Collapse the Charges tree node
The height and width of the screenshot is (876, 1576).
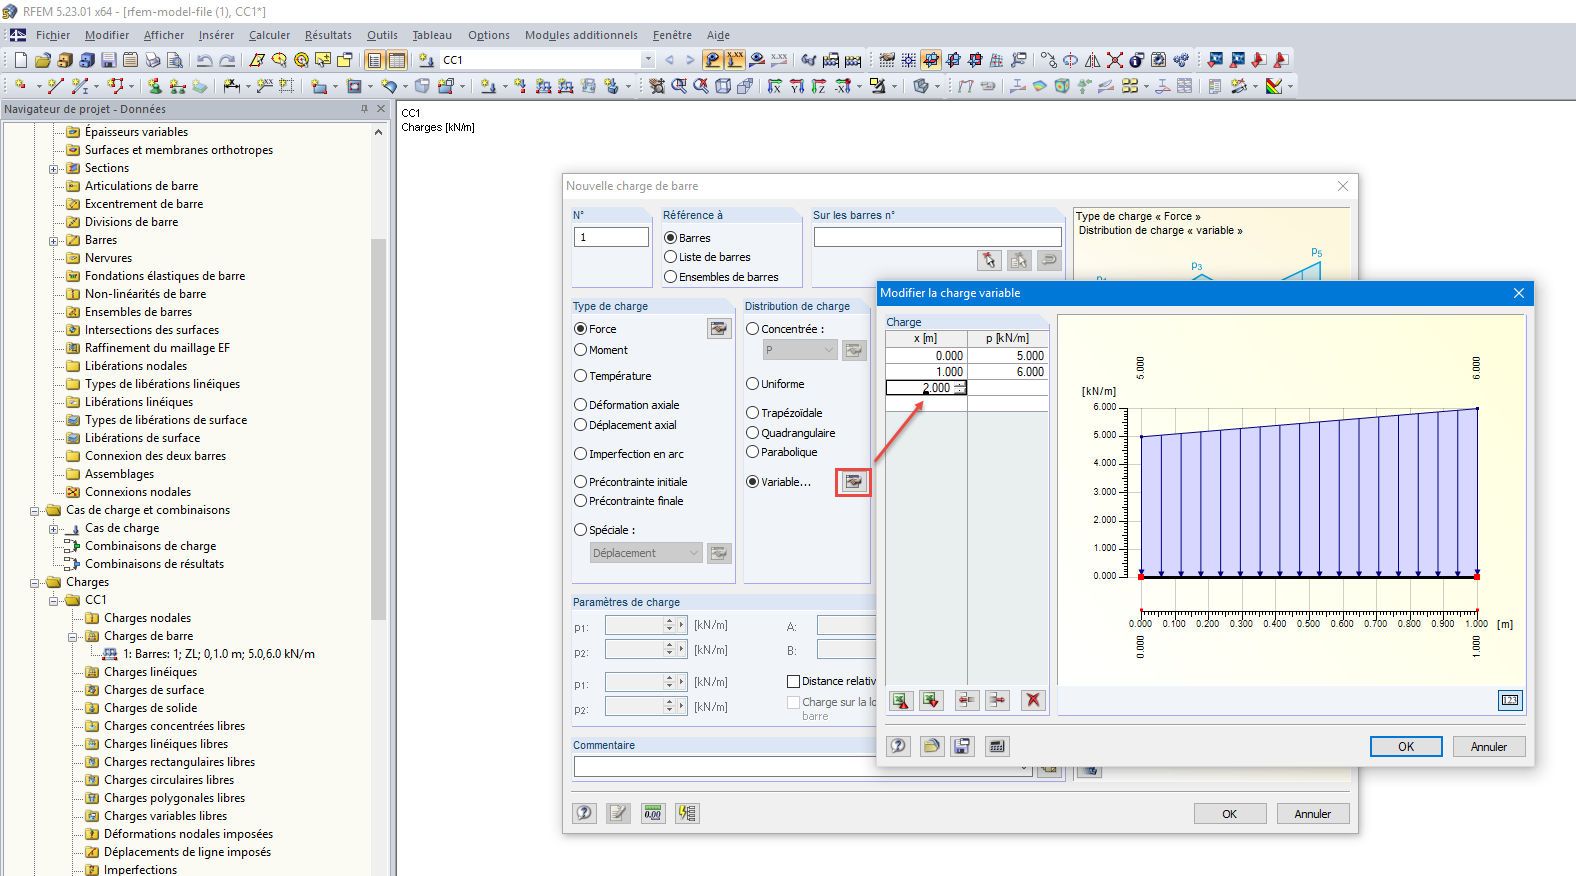[35, 583]
